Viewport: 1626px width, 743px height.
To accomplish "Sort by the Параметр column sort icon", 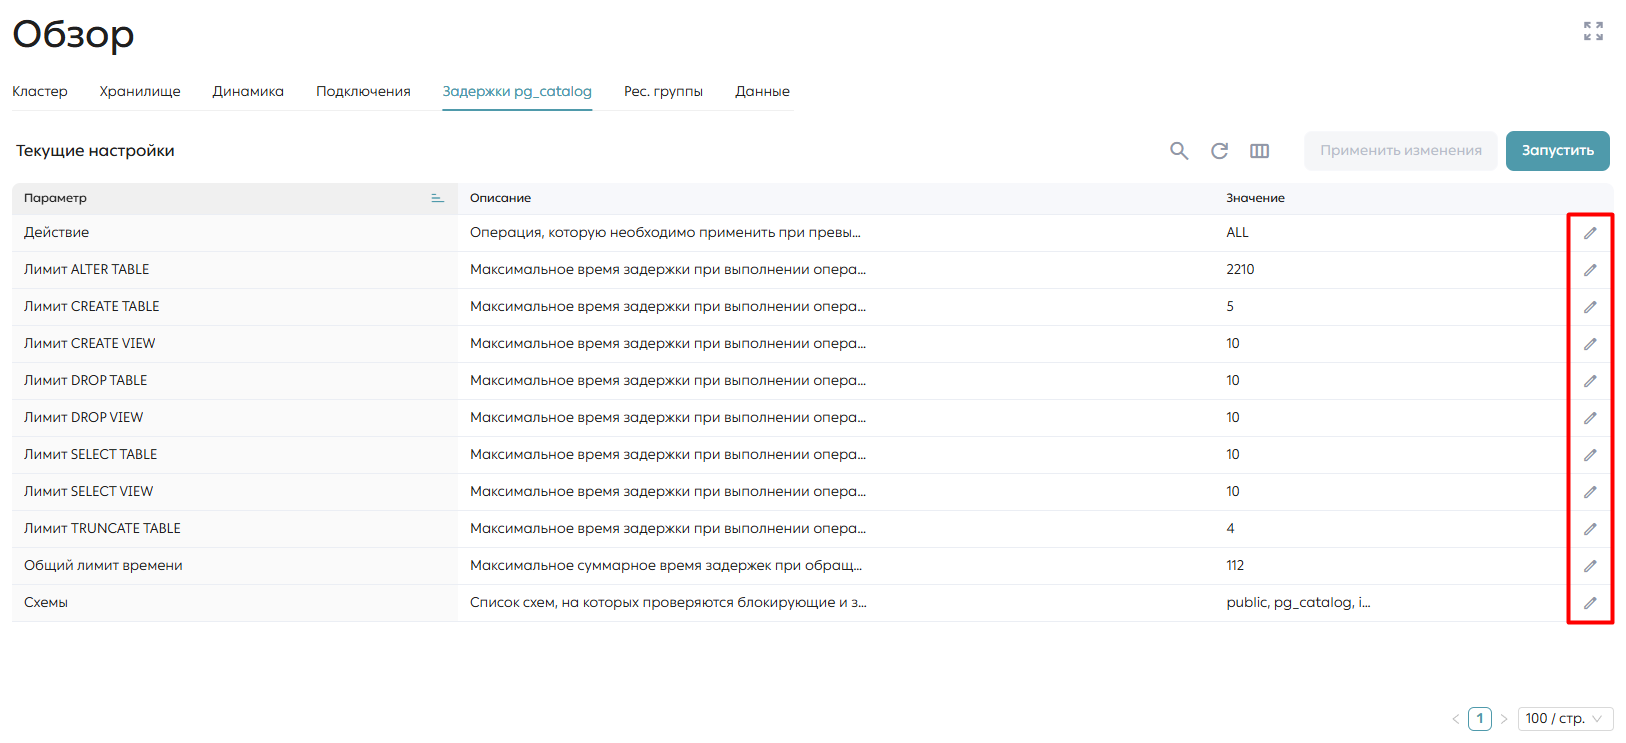I will 437,198.
